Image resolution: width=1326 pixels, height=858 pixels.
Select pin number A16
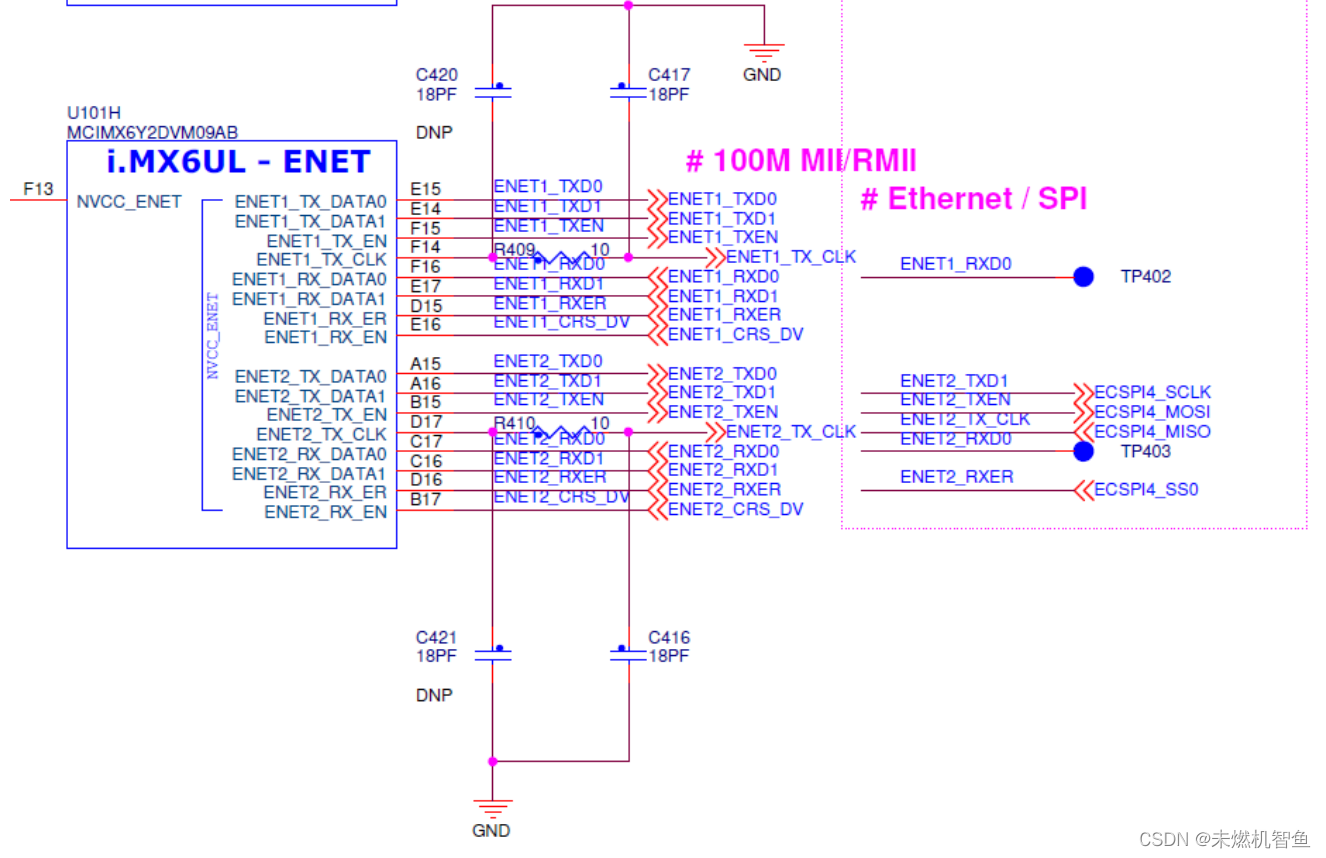point(426,384)
